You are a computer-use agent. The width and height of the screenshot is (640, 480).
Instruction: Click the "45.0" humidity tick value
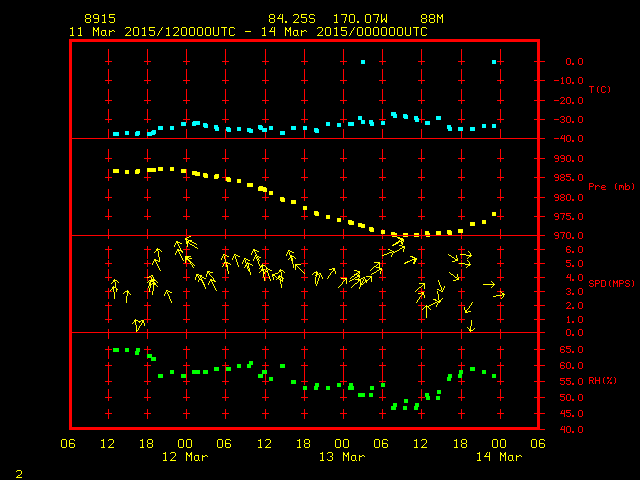click(571, 413)
